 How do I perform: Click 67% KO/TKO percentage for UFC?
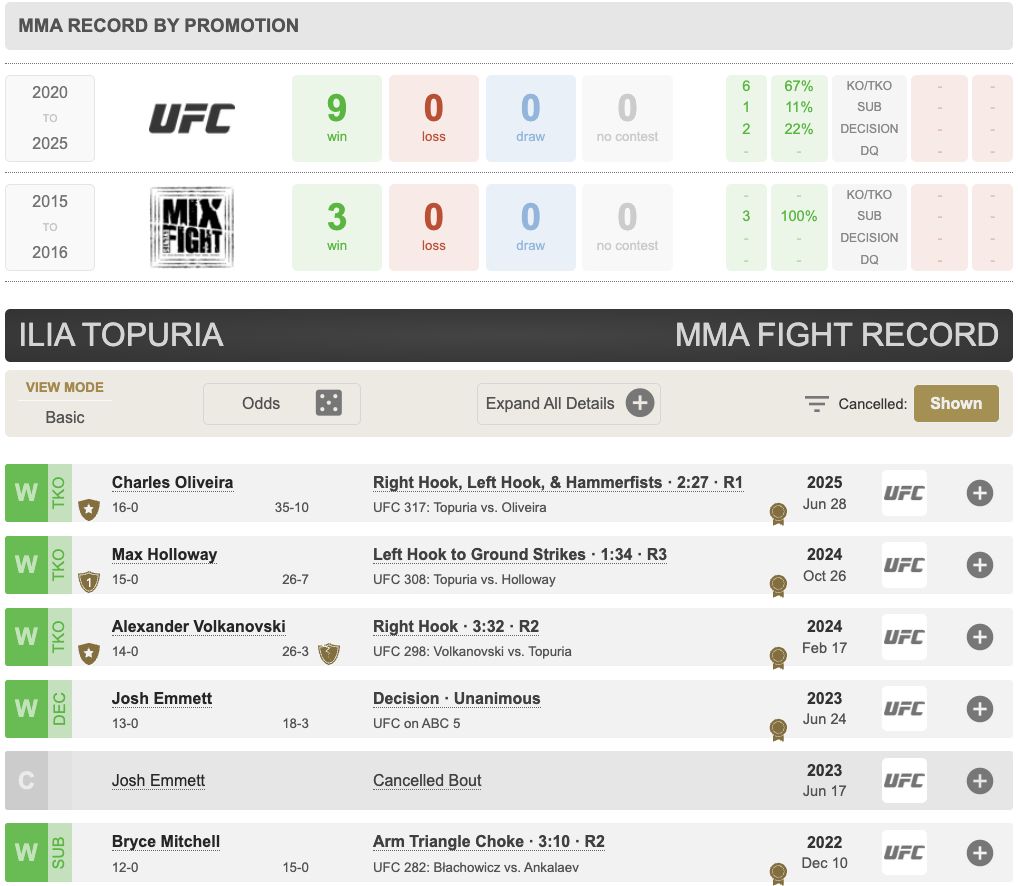[x=799, y=86]
